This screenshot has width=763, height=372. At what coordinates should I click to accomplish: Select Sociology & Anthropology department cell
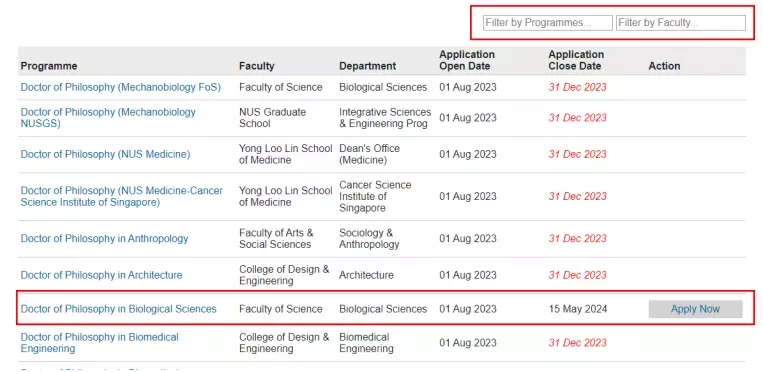369,239
